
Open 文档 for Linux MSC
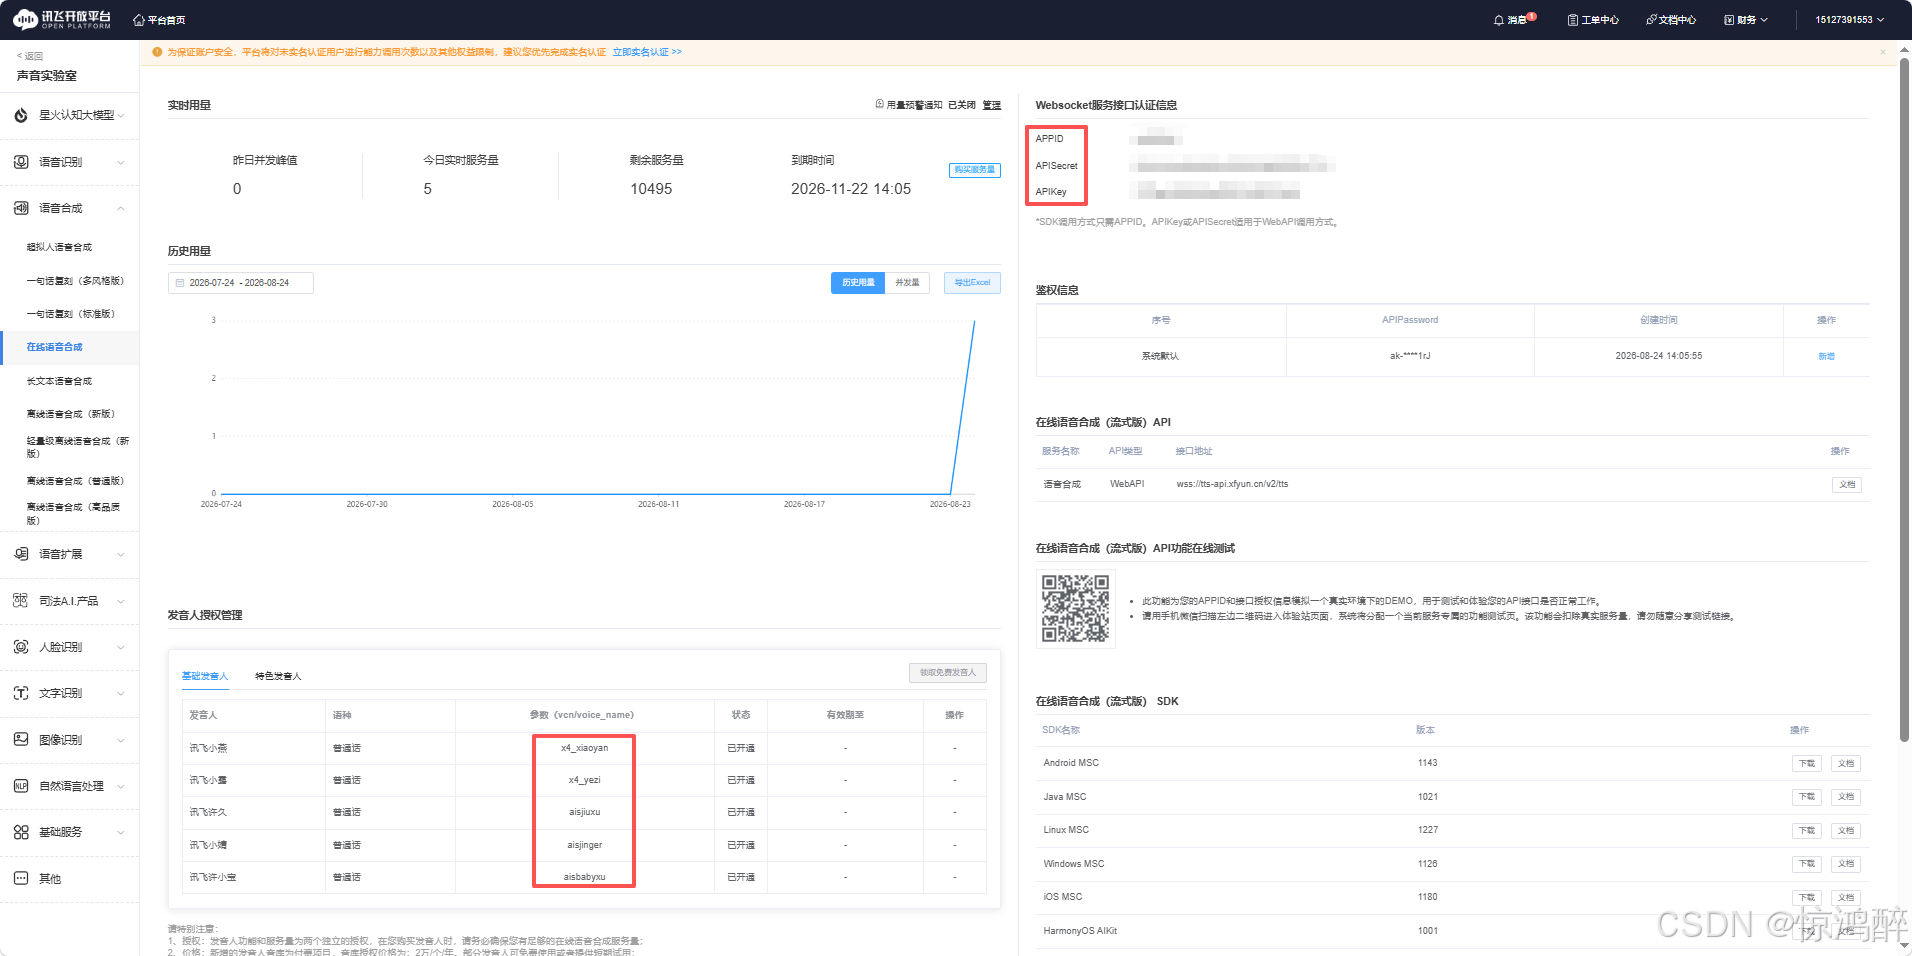(x=1846, y=831)
